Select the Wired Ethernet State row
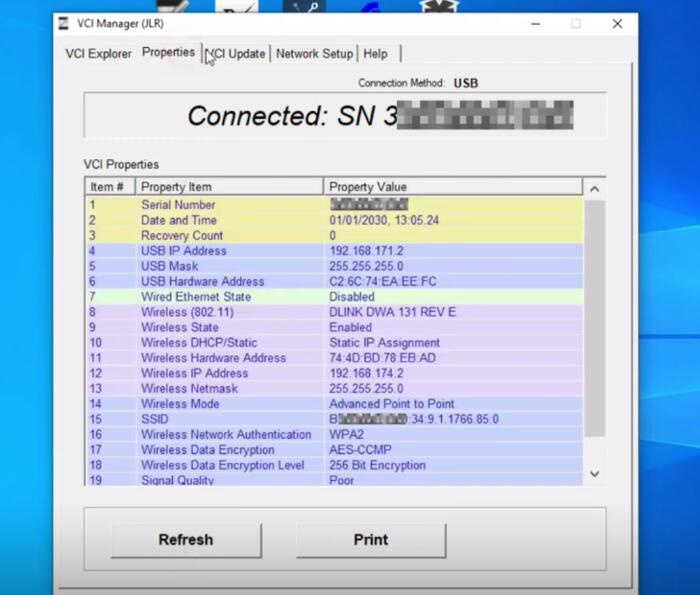 334,297
